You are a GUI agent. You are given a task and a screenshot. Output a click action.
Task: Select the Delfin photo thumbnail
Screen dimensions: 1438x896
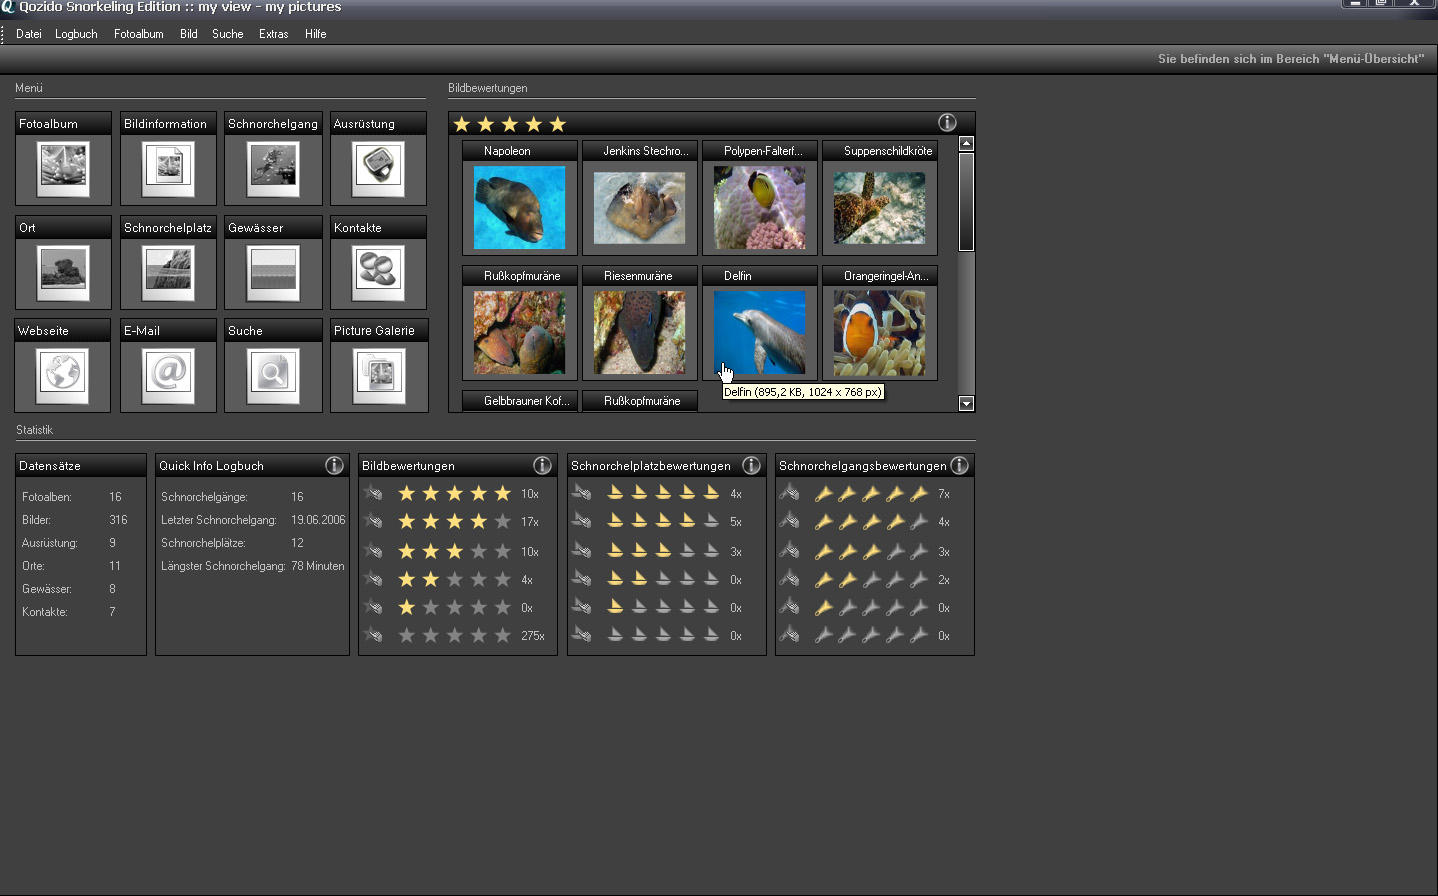coord(759,332)
